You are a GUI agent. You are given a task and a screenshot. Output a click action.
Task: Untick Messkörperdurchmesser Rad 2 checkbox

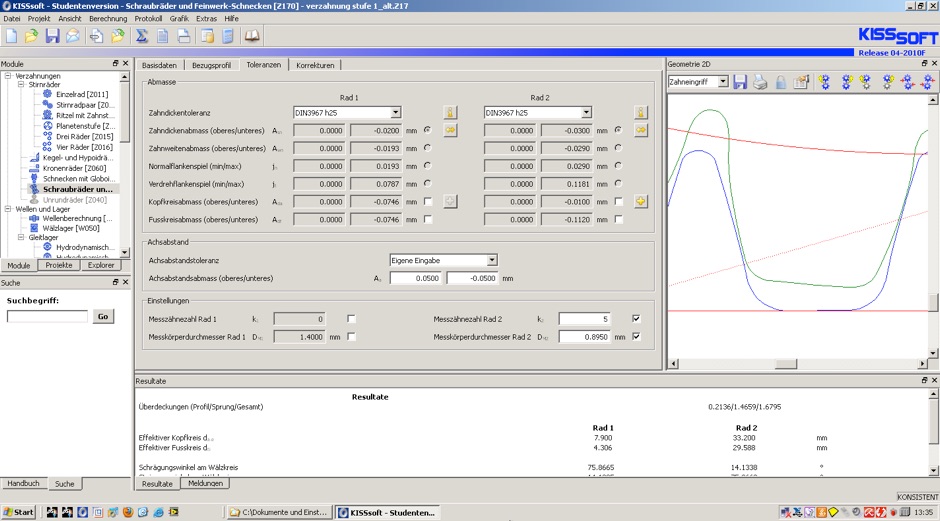coord(636,337)
